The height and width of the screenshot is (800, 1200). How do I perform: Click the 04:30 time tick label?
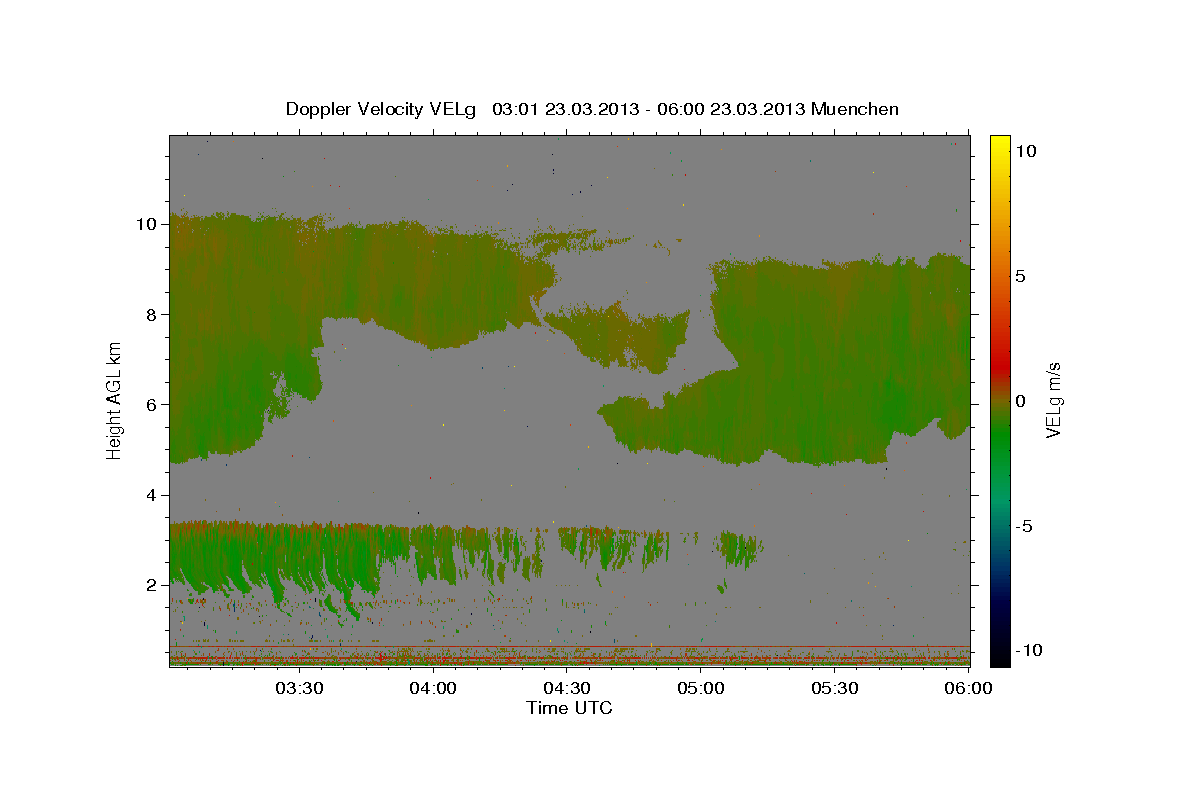coord(567,688)
